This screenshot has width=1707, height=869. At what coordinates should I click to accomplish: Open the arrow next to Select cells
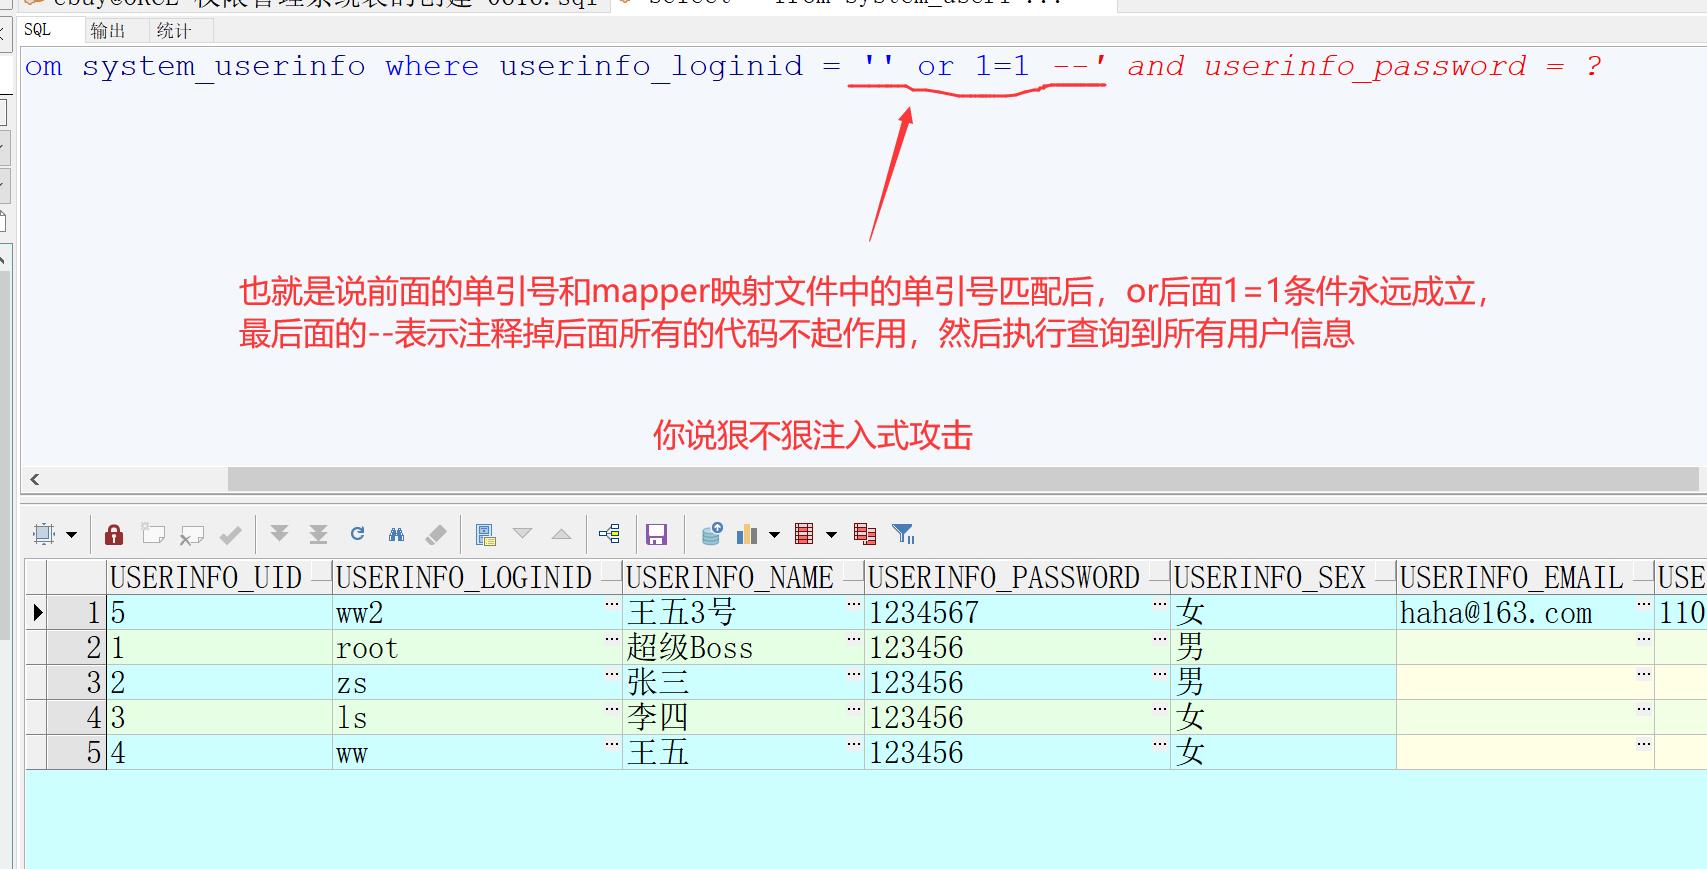point(71,535)
